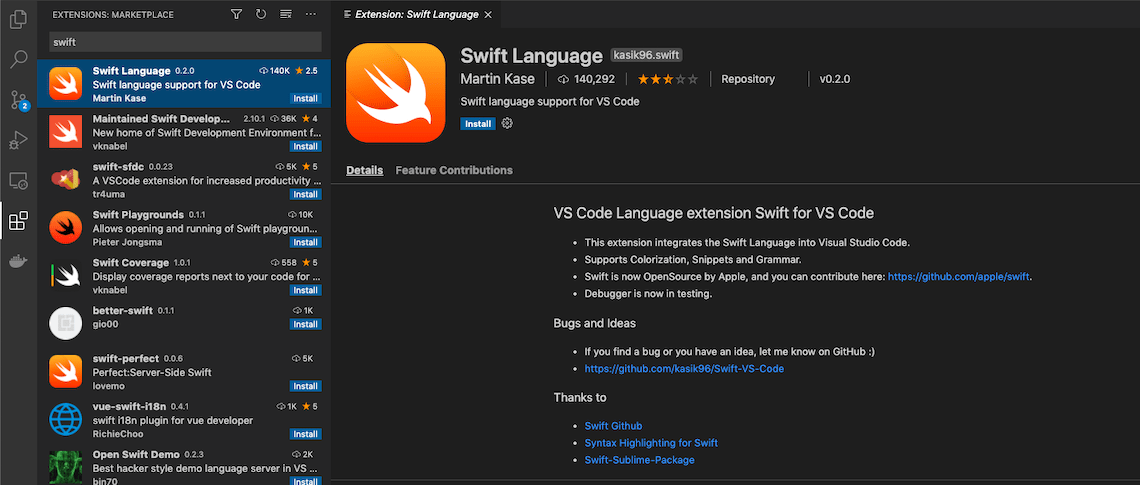Open the Explorer view in activity bar
Viewport: 1140px width, 485px height.
18,19
